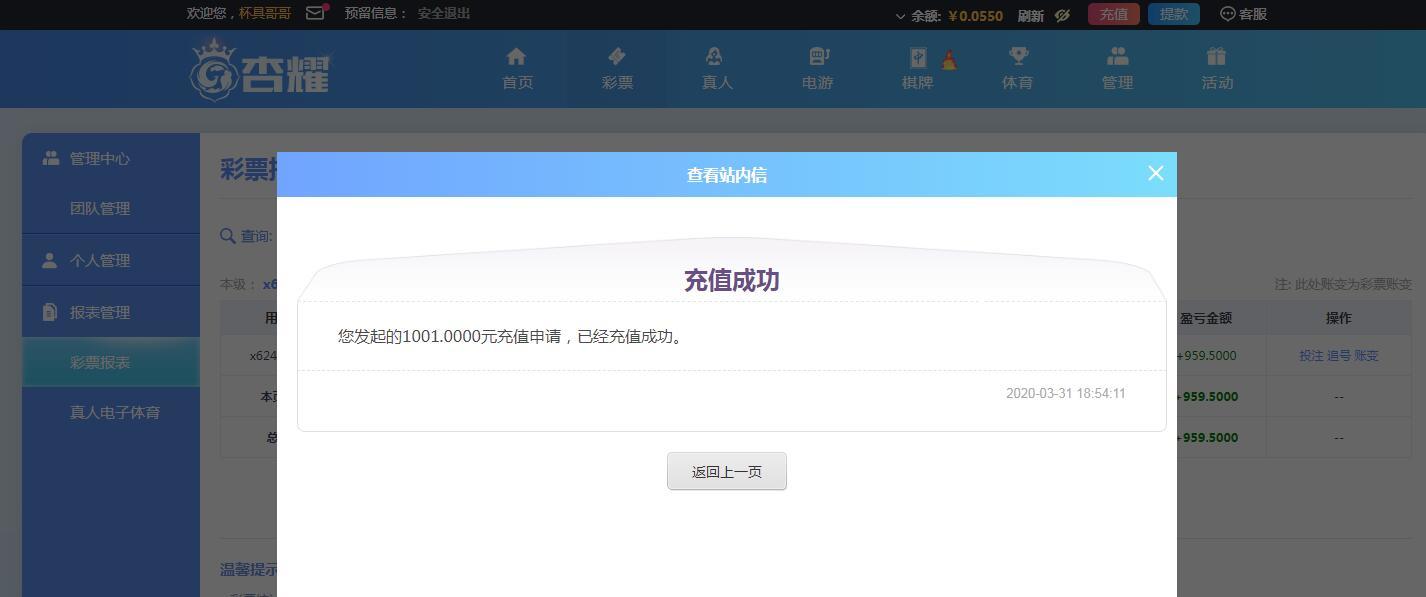This screenshot has height=597, width=1426.
Task: Click 安全退出 to log out
Action: tap(444, 13)
